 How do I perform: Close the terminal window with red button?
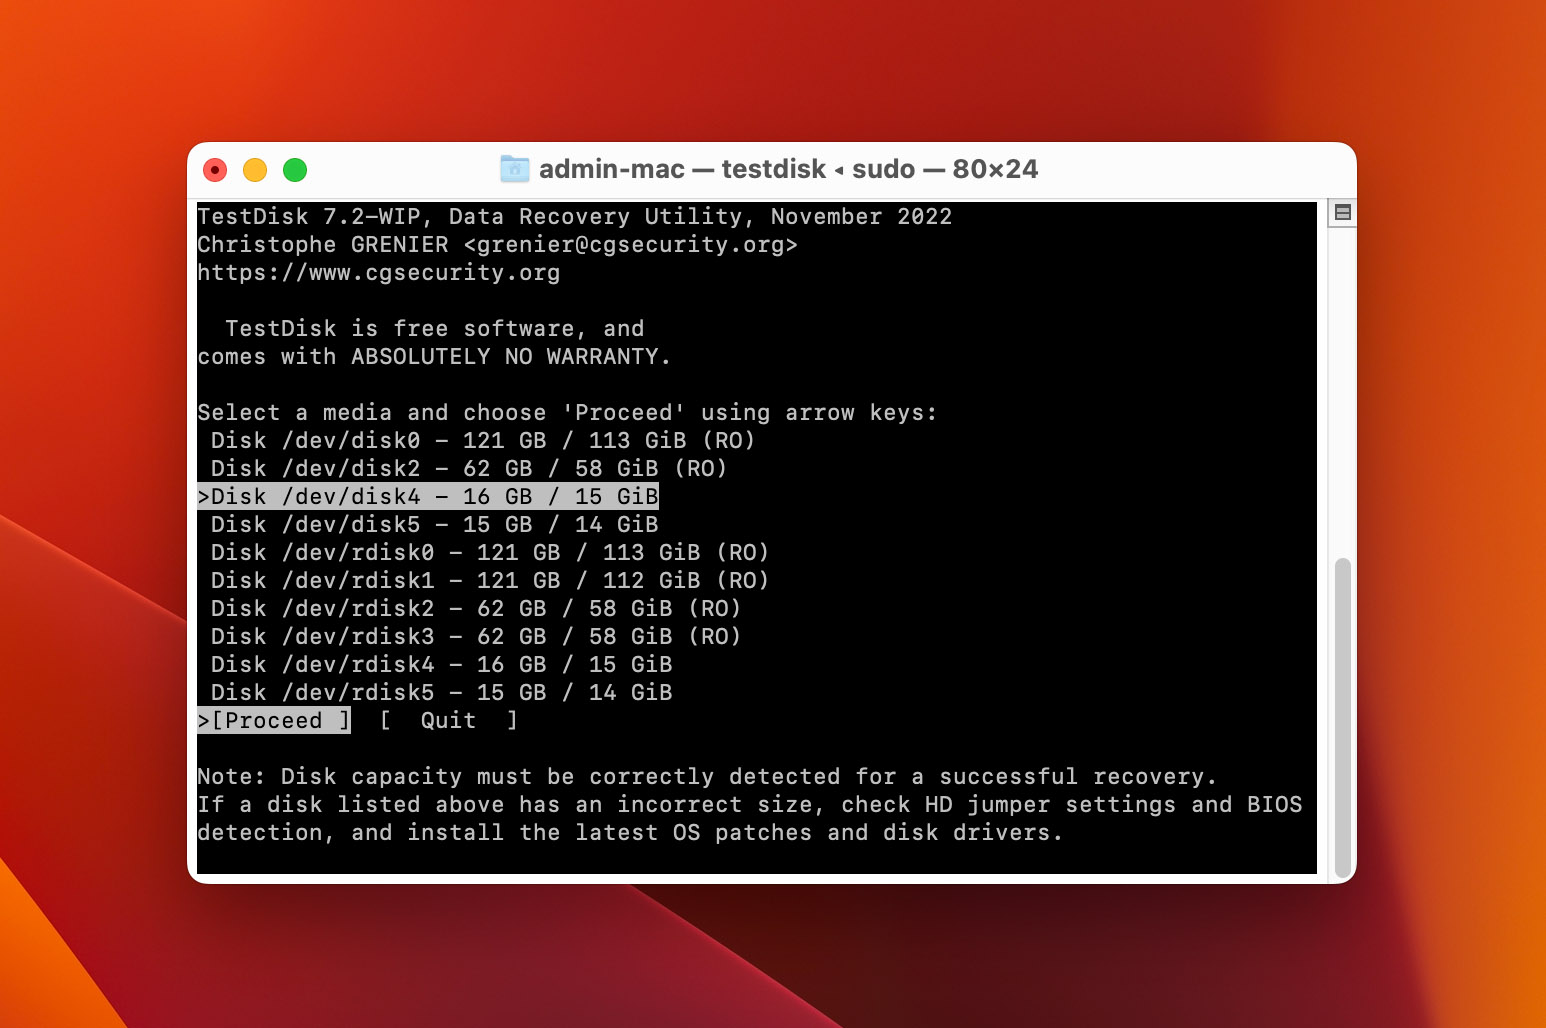pos(215,170)
